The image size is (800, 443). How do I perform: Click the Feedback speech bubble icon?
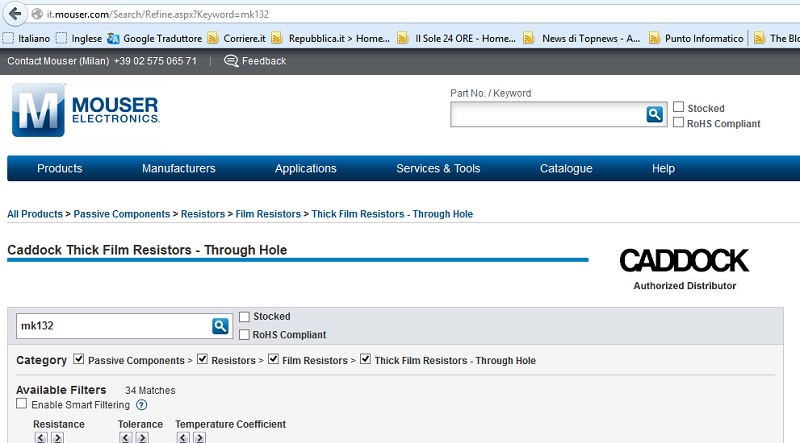coord(231,61)
